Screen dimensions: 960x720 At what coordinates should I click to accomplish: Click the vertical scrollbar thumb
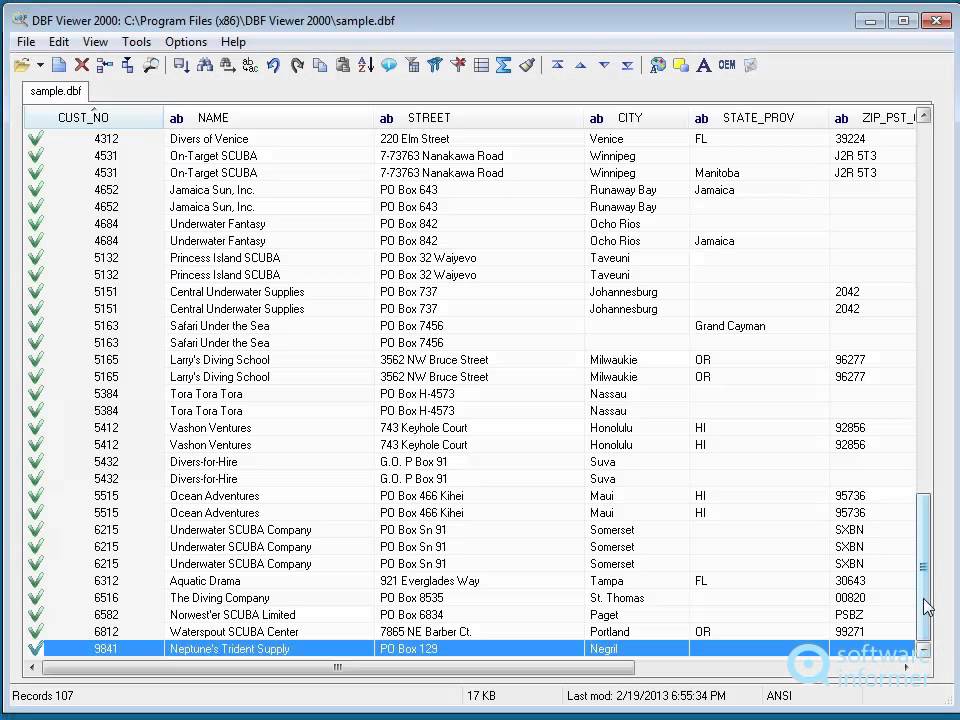tap(924, 567)
